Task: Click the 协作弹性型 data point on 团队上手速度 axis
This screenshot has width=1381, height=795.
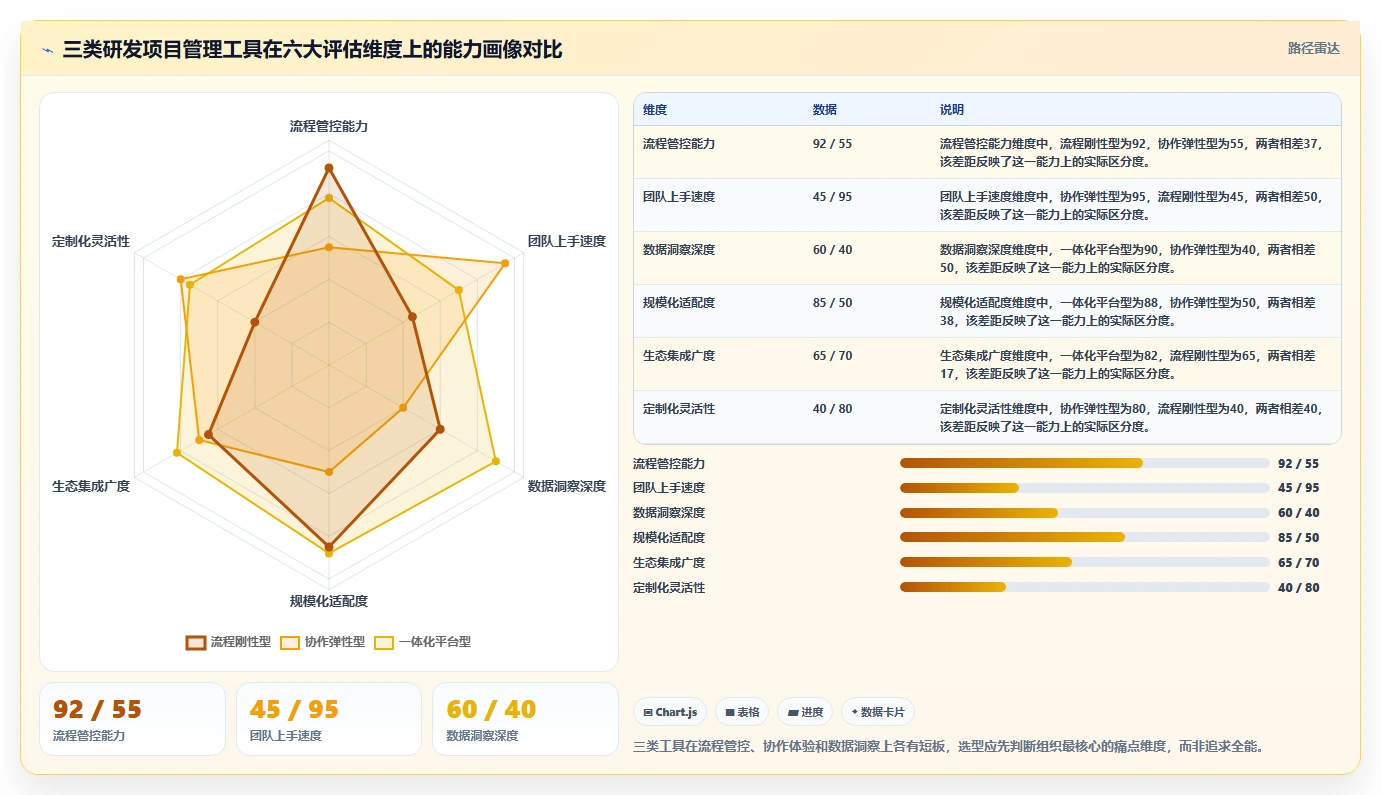Action: pyautogui.click(x=505, y=263)
